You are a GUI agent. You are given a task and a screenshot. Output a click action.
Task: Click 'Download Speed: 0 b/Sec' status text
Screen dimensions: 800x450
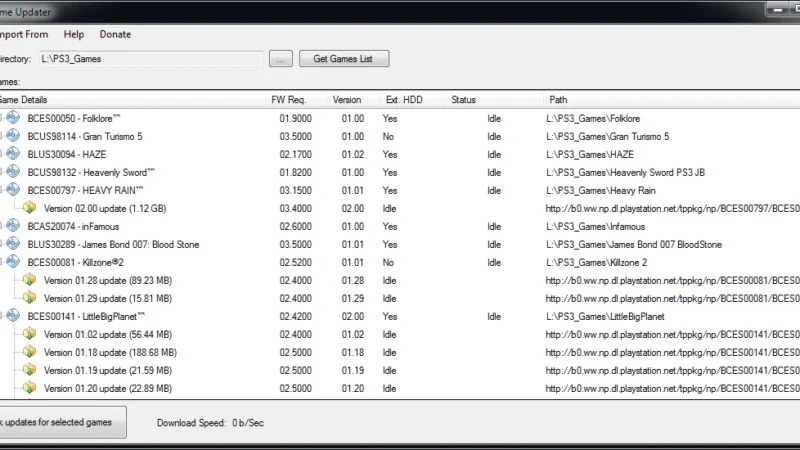click(210, 422)
